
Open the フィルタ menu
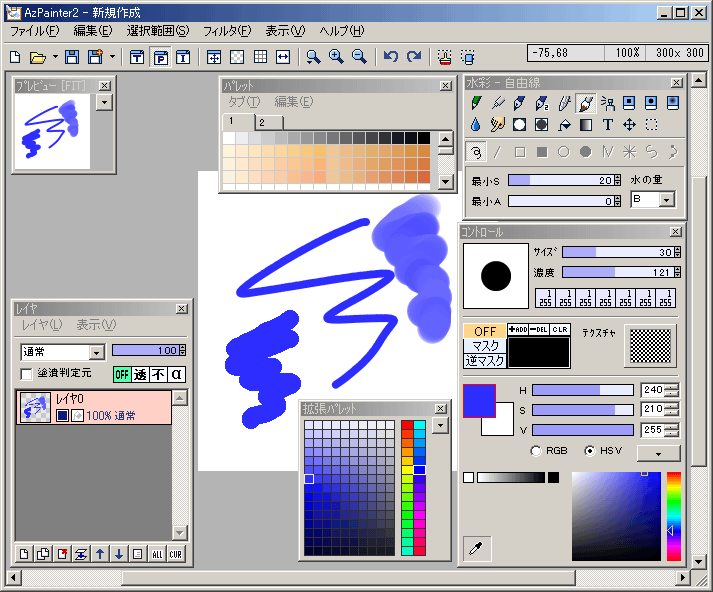pyautogui.click(x=226, y=31)
